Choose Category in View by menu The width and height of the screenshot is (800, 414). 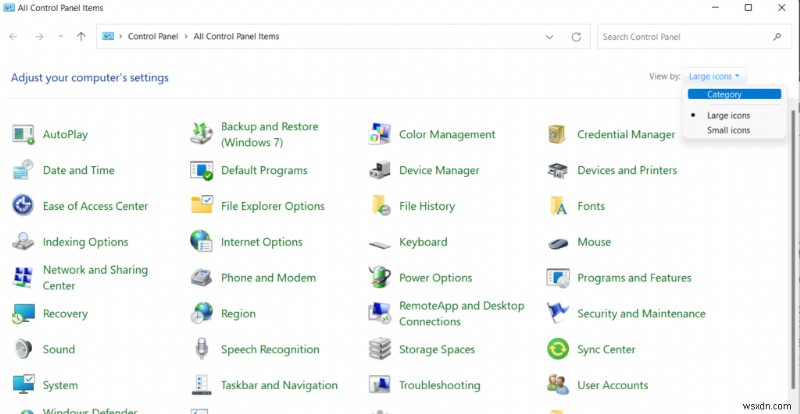[x=734, y=94]
